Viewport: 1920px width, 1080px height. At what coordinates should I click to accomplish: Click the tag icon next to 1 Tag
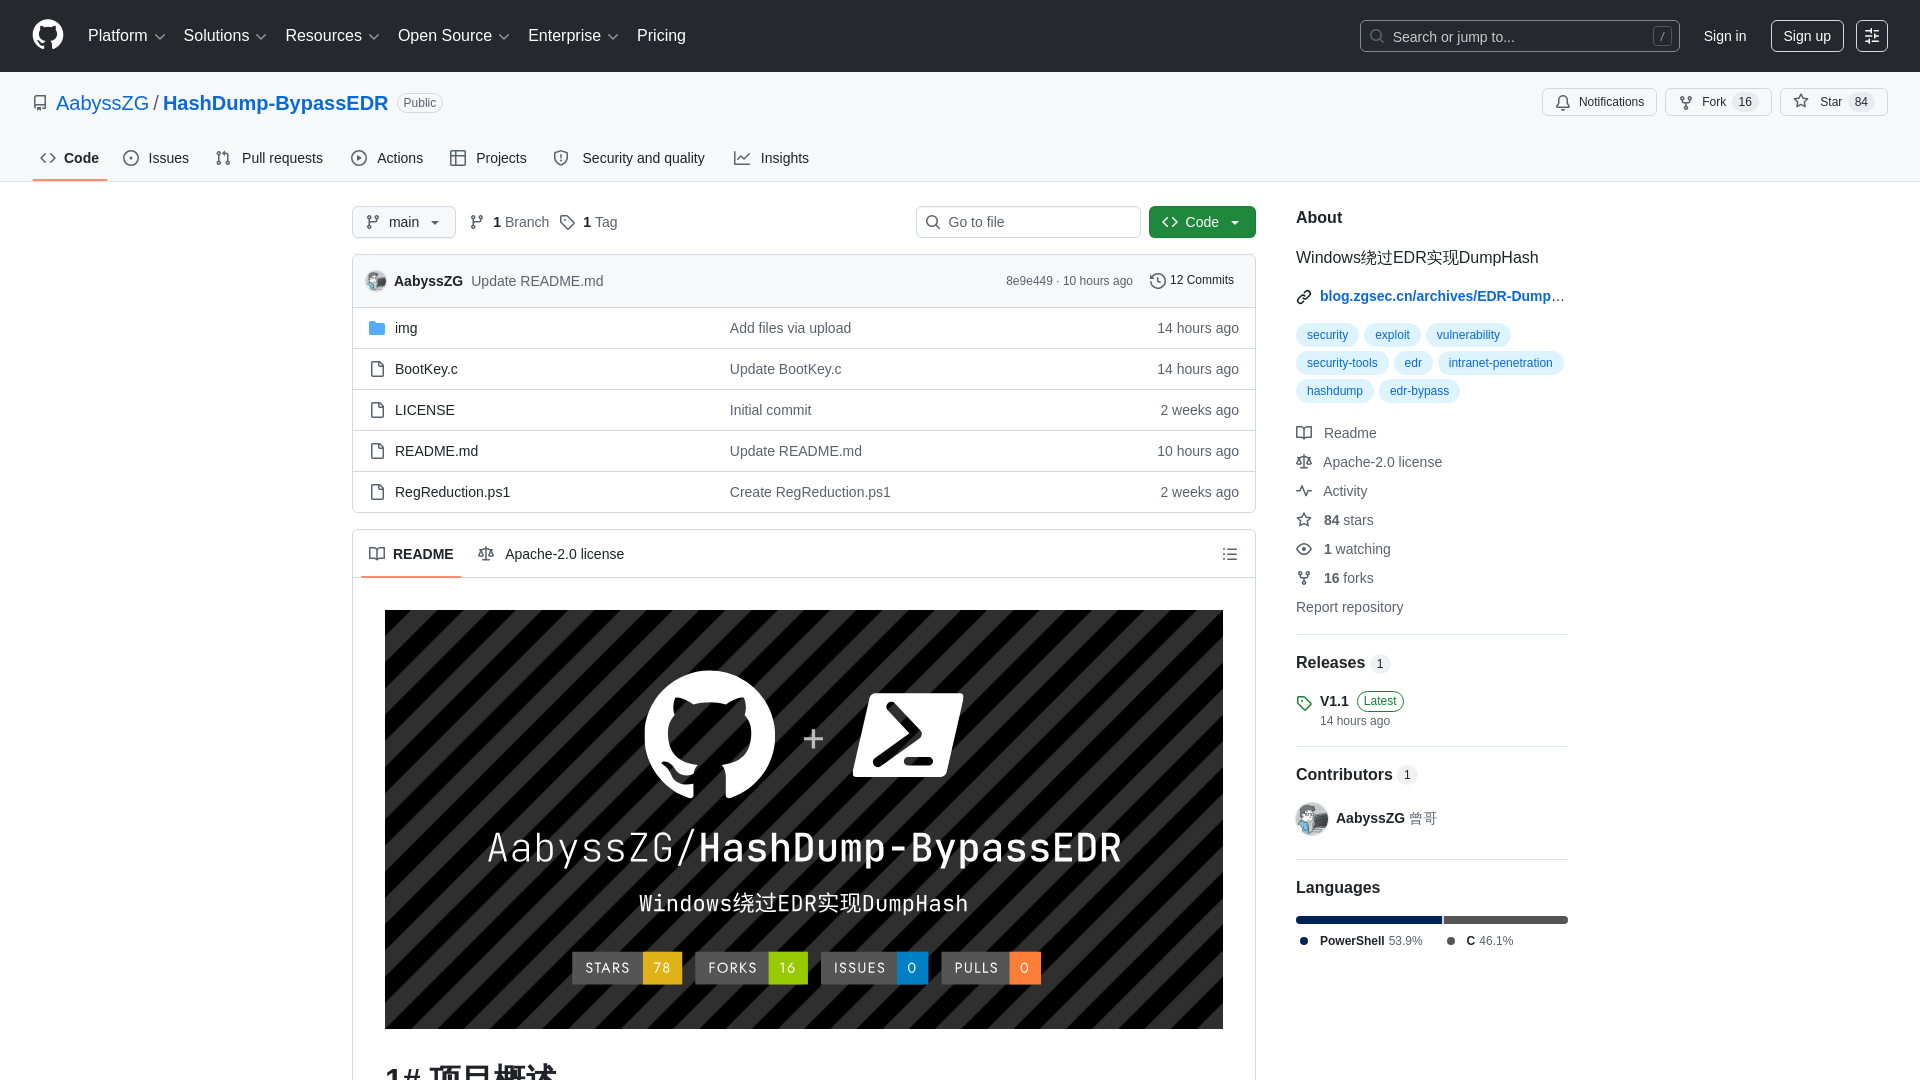tap(567, 222)
